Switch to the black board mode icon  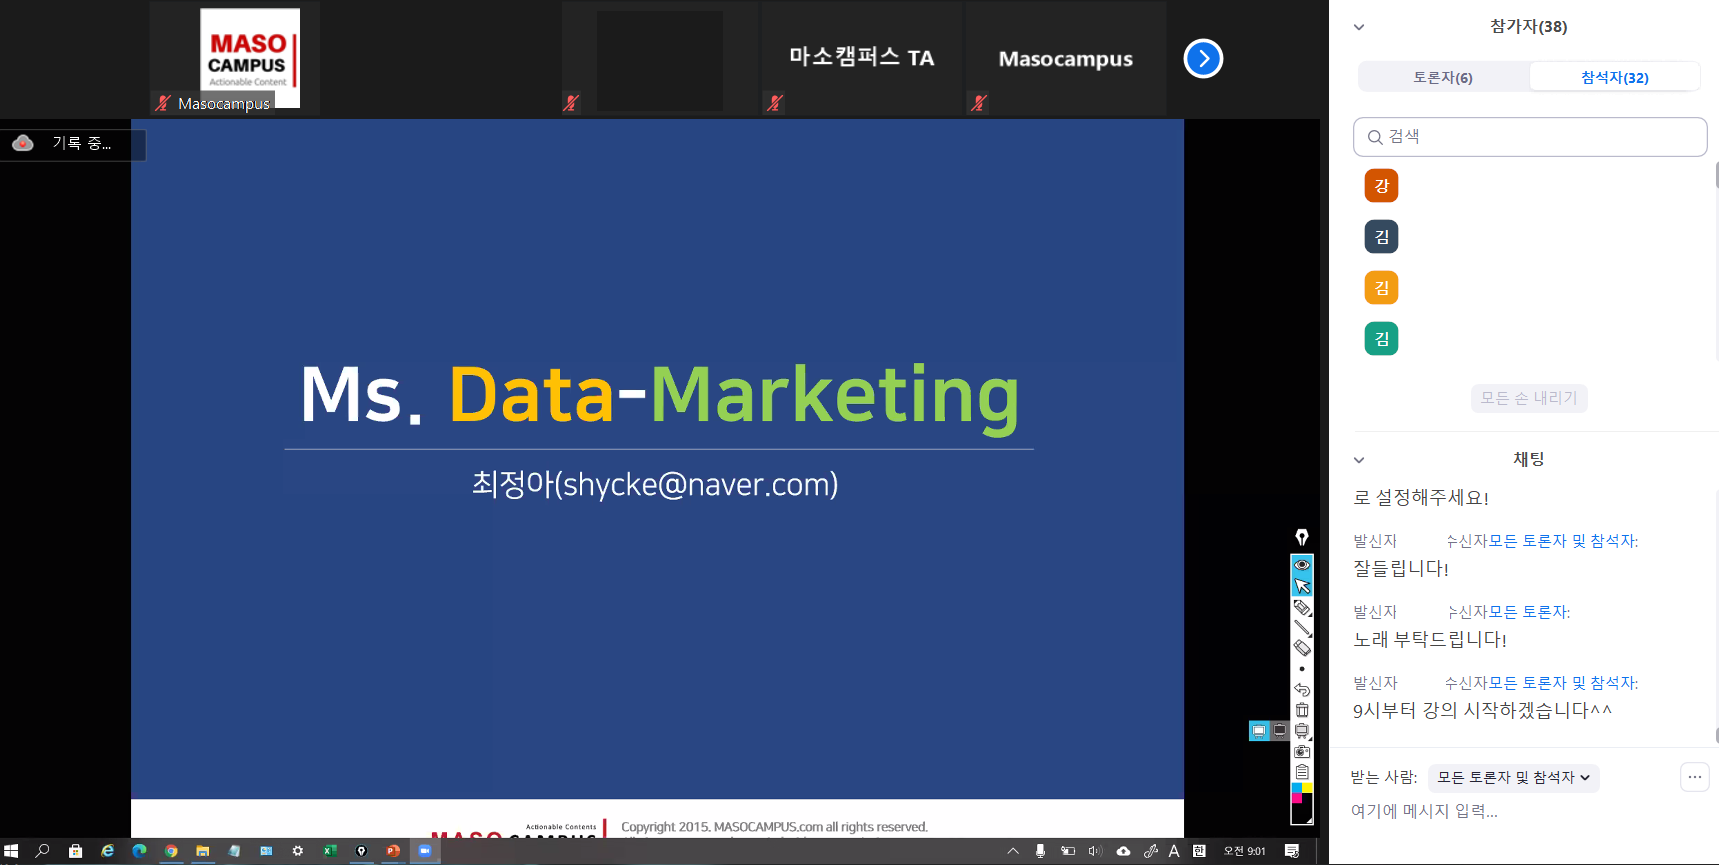tap(1280, 731)
